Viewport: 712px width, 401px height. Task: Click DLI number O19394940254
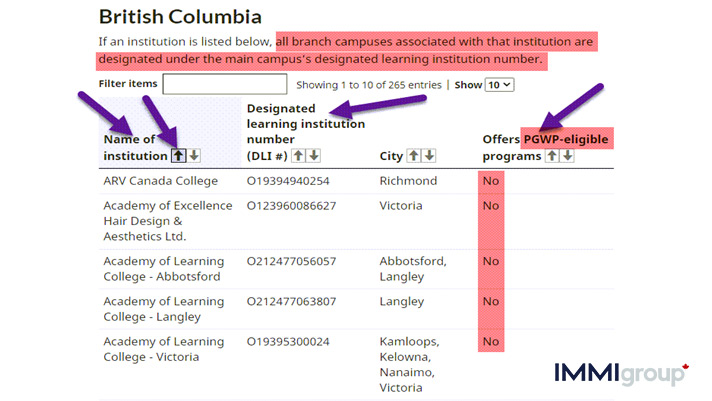tap(288, 181)
